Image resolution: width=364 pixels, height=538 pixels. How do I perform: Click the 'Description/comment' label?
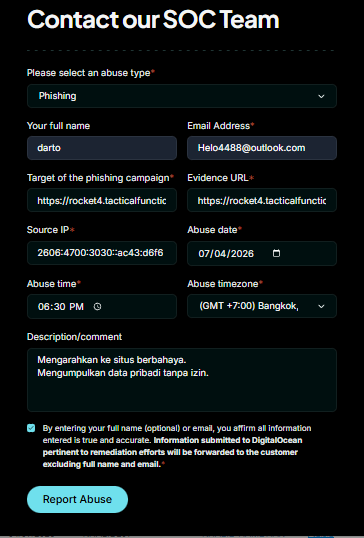point(74,337)
